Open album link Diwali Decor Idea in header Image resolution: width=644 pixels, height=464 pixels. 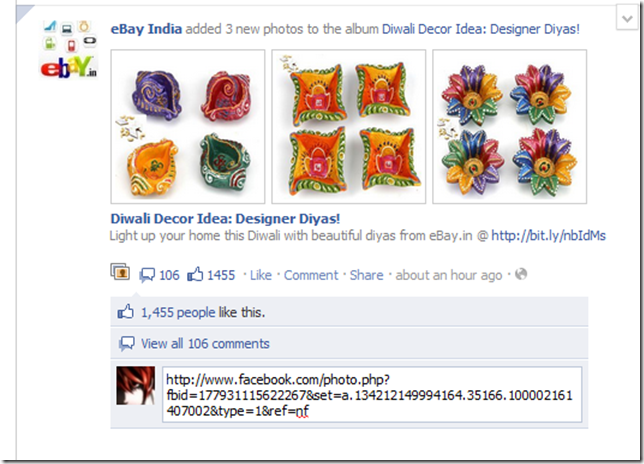tap(481, 29)
